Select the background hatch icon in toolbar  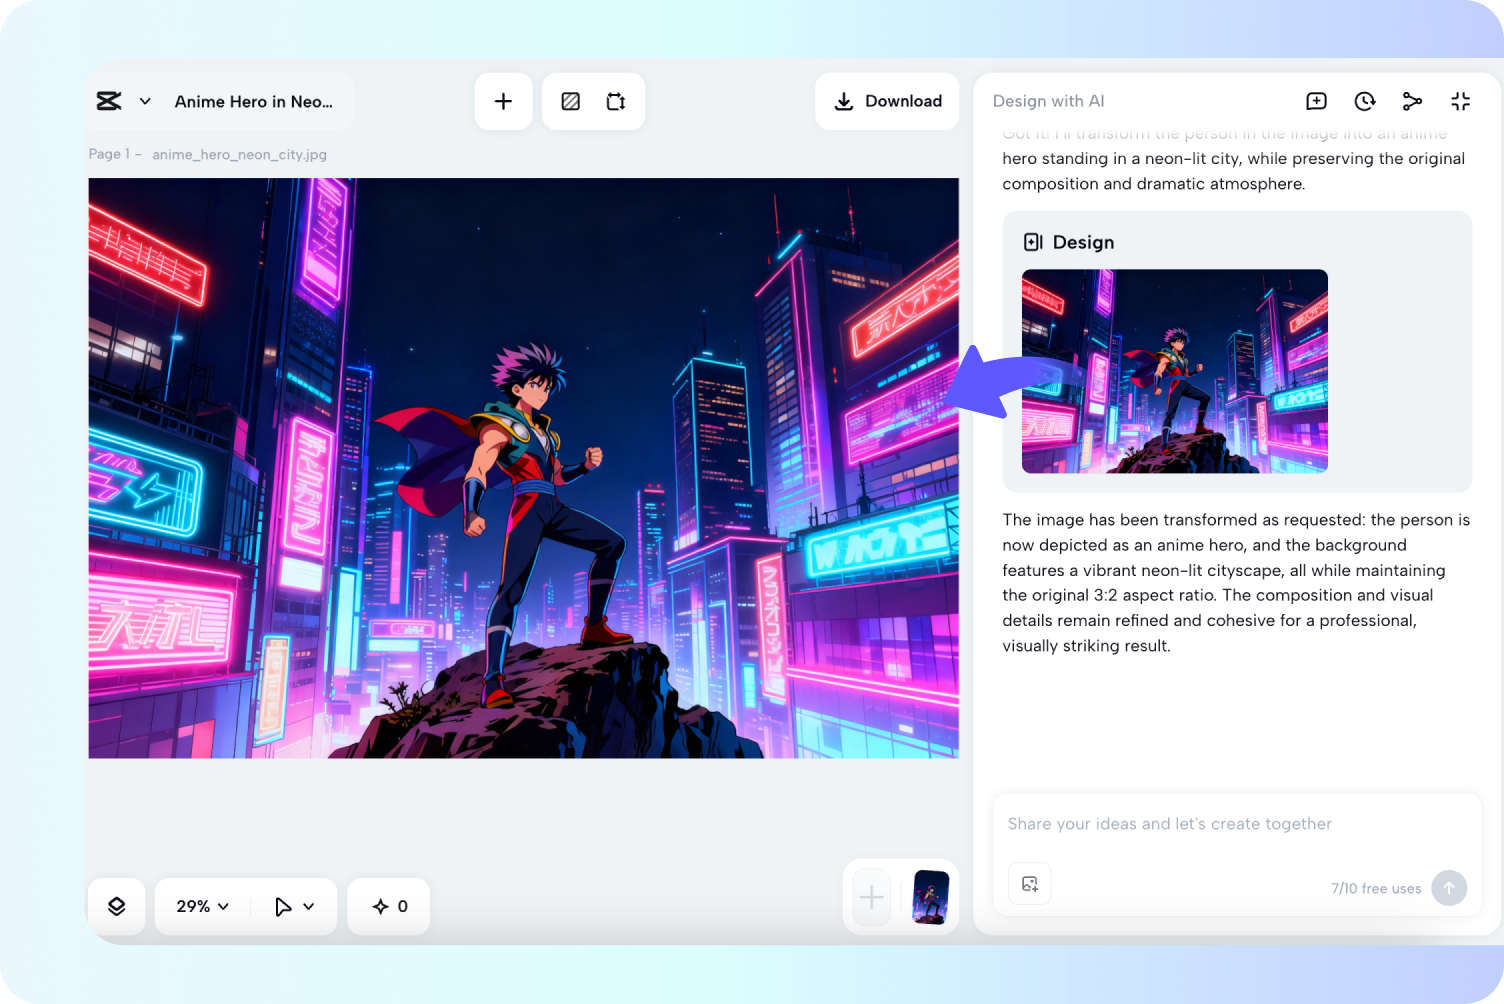(571, 101)
